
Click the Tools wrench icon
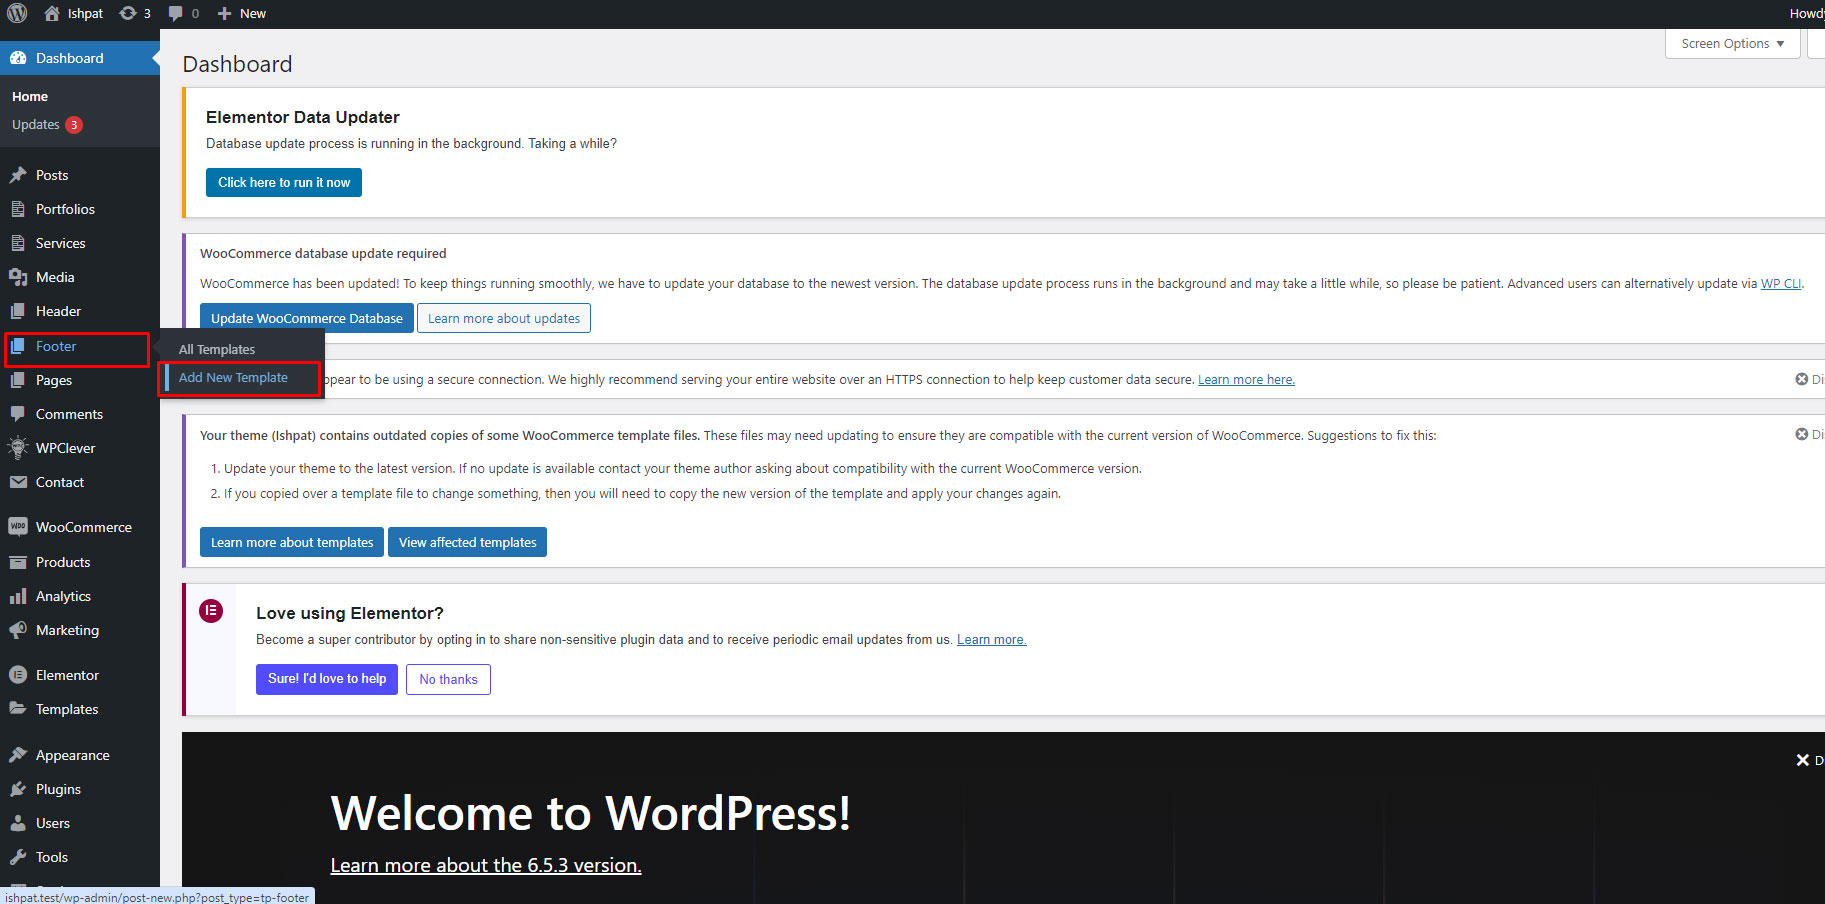coord(18,857)
